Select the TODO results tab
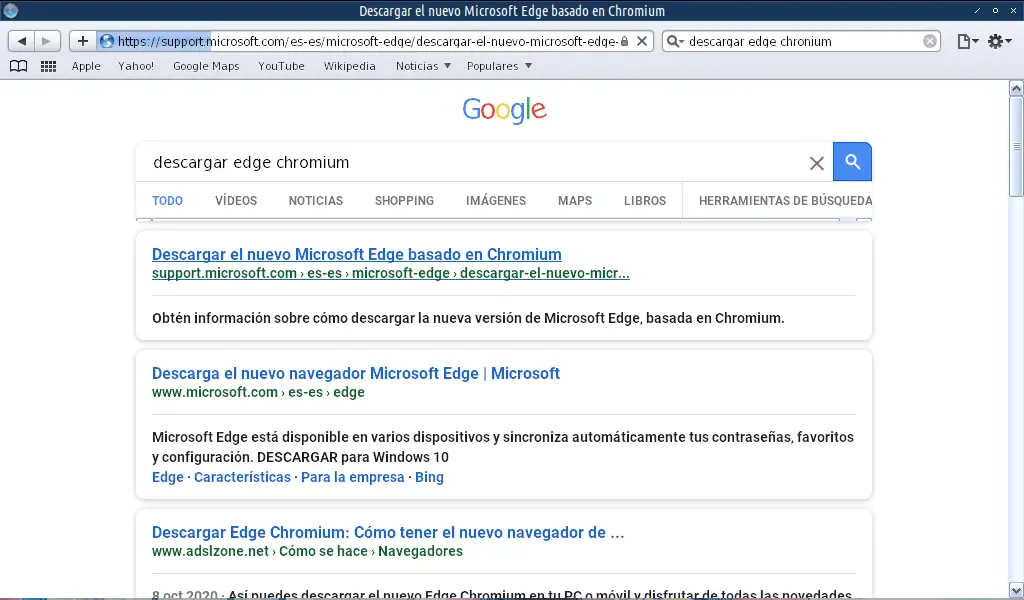 167,200
